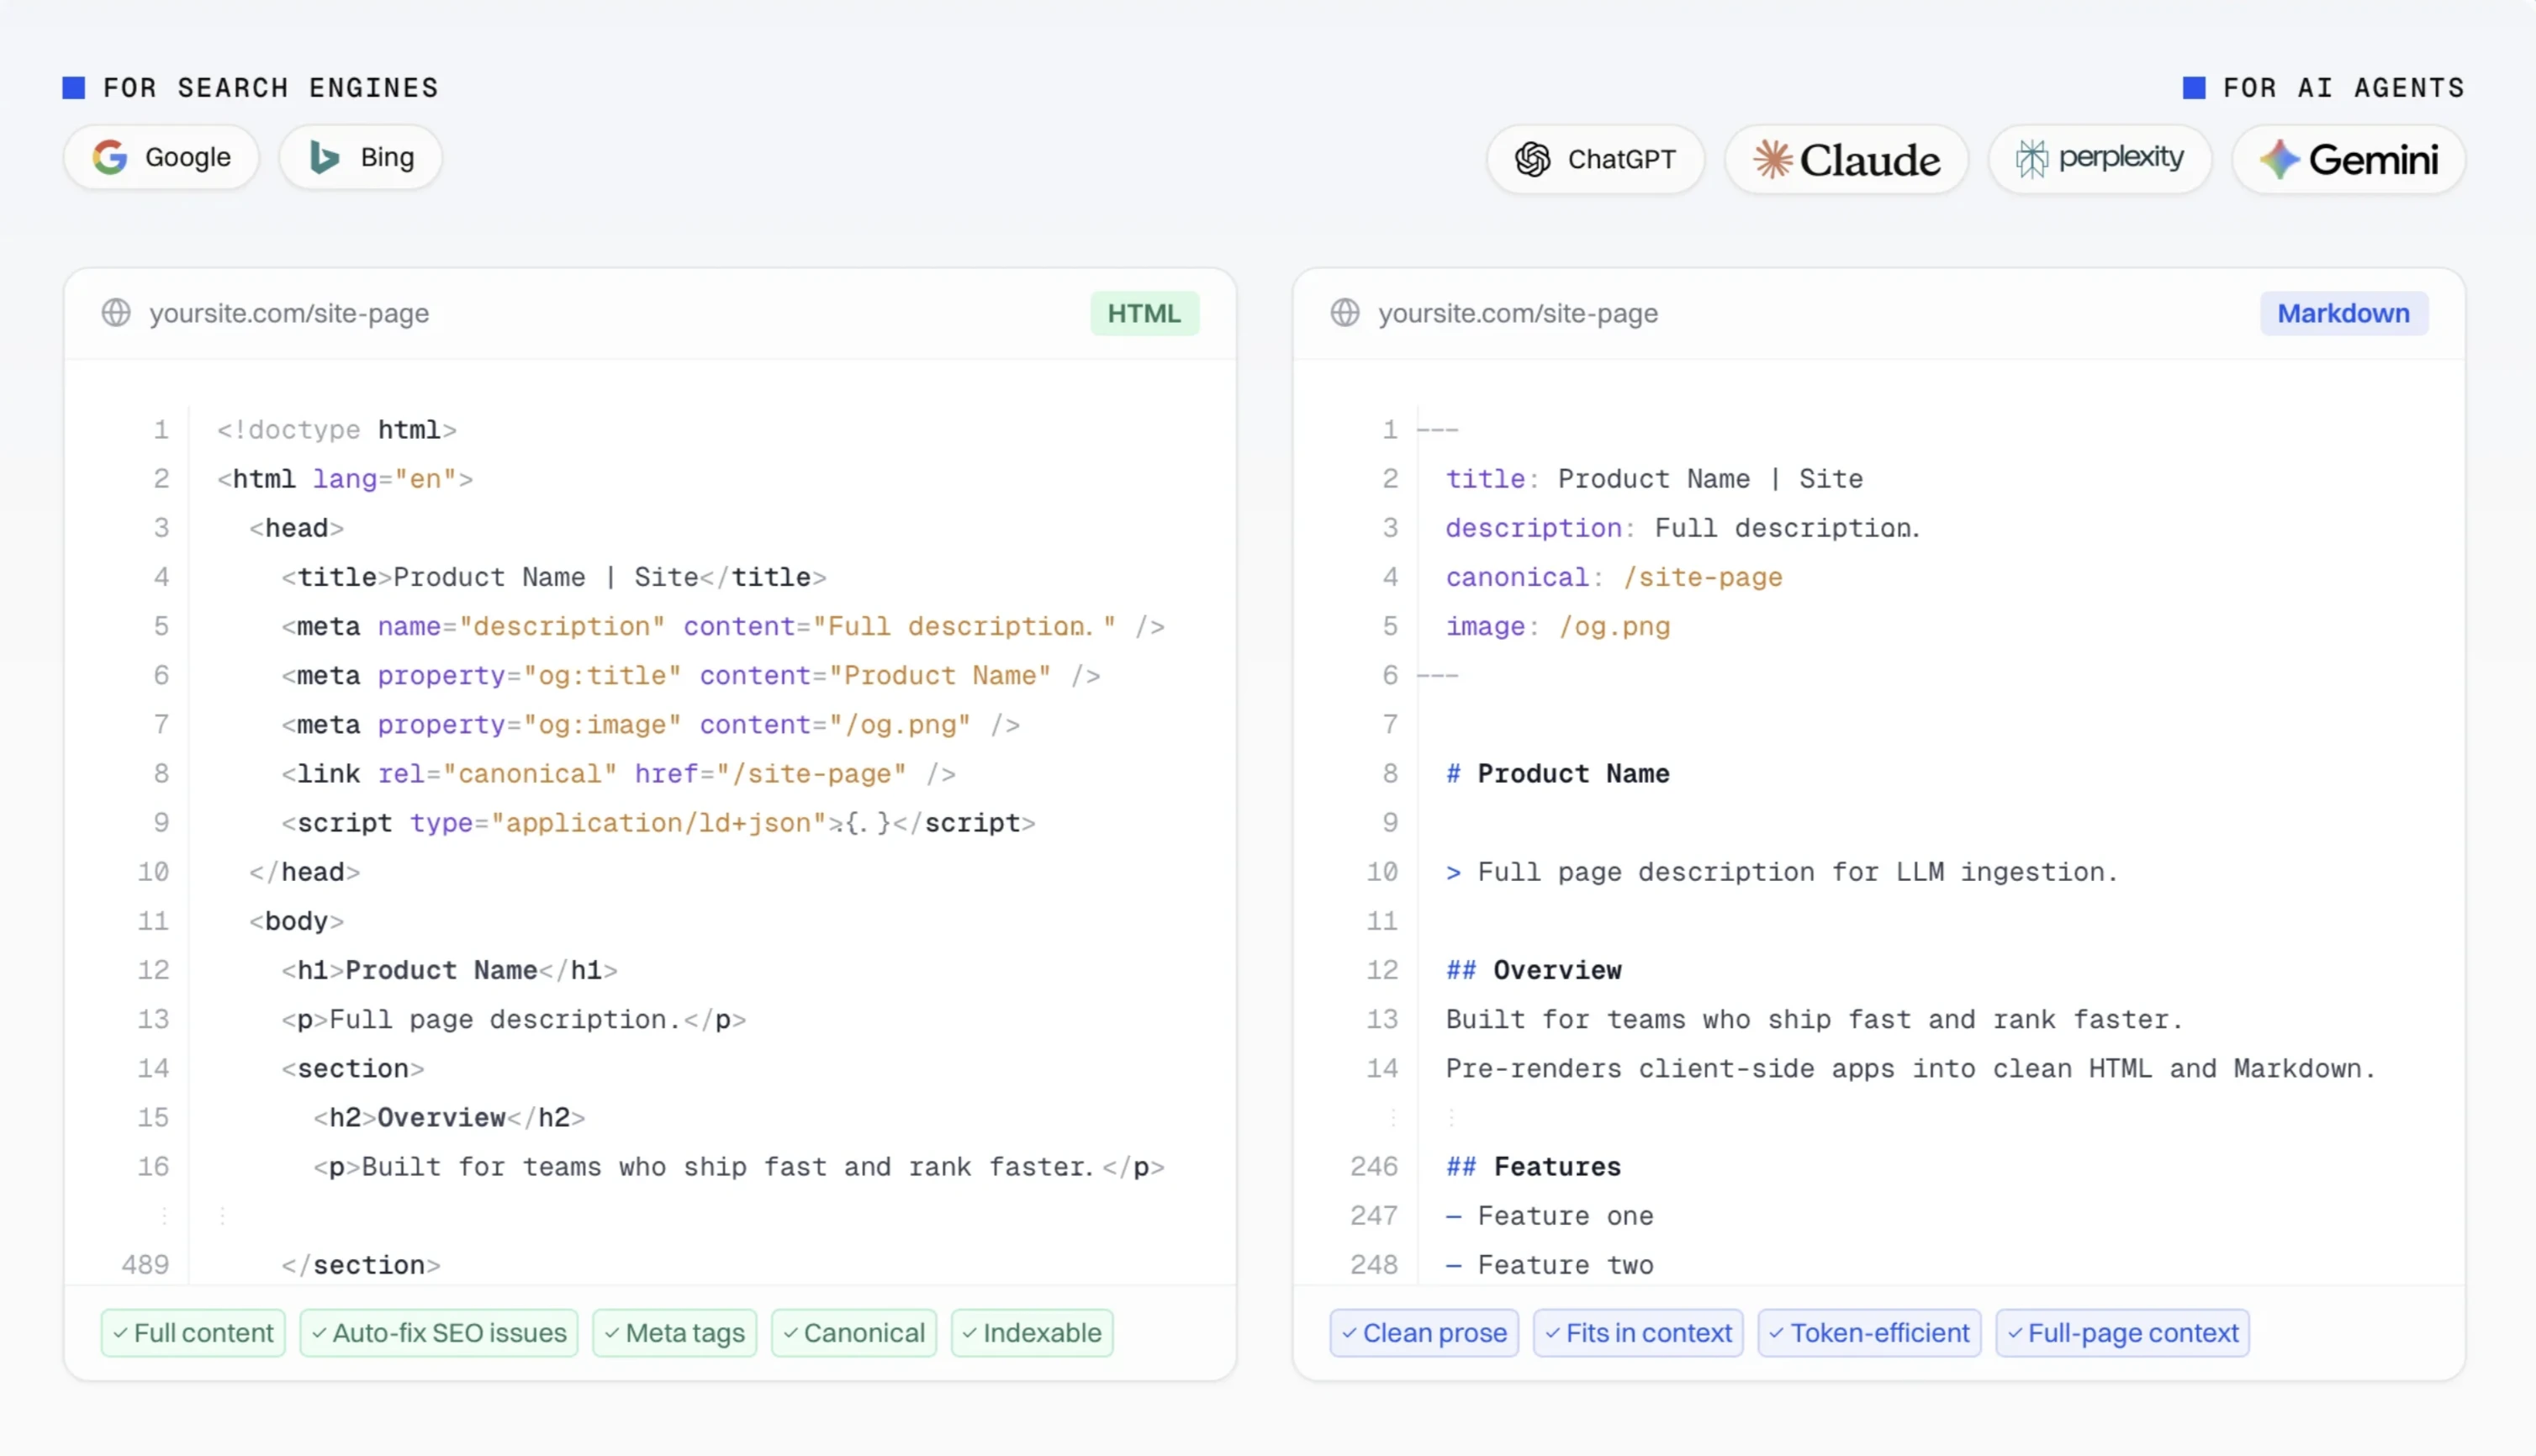Image resolution: width=2536 pixels, height=1456 pixels.
Task: Click the script type="application/ld+json" line
Action: point(659,822)
